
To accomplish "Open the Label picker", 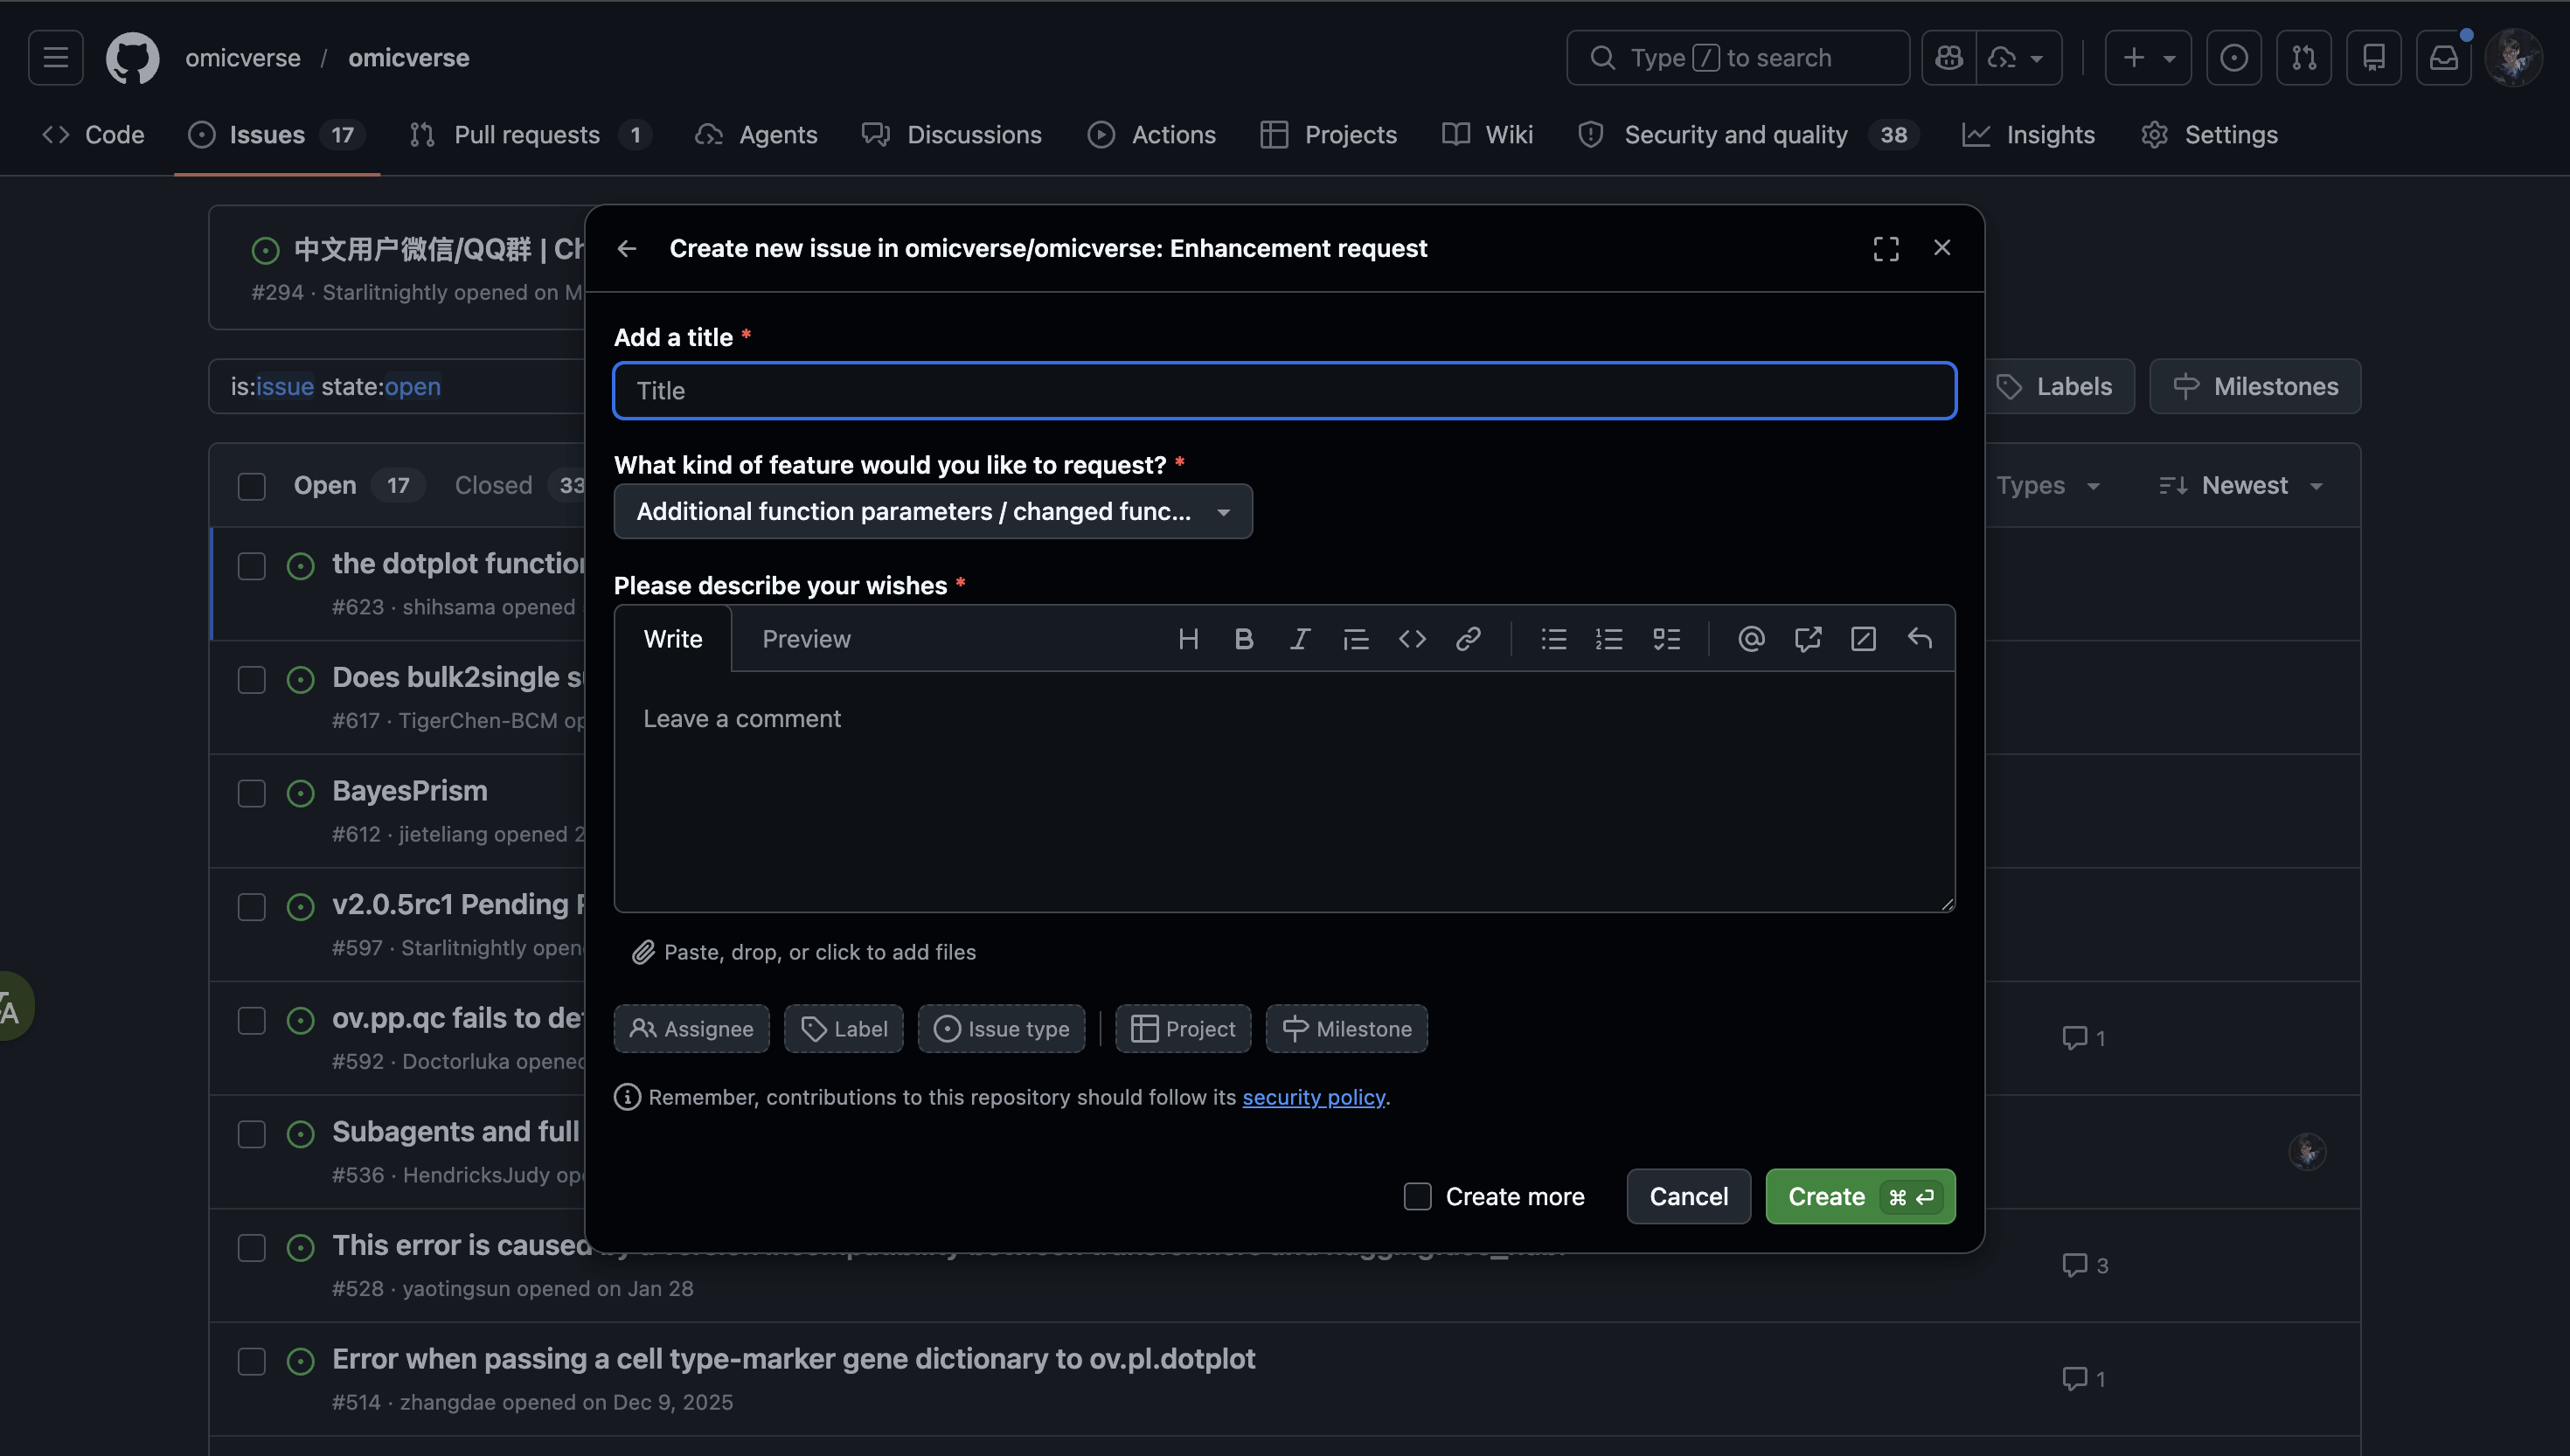I will point(843,1029).
